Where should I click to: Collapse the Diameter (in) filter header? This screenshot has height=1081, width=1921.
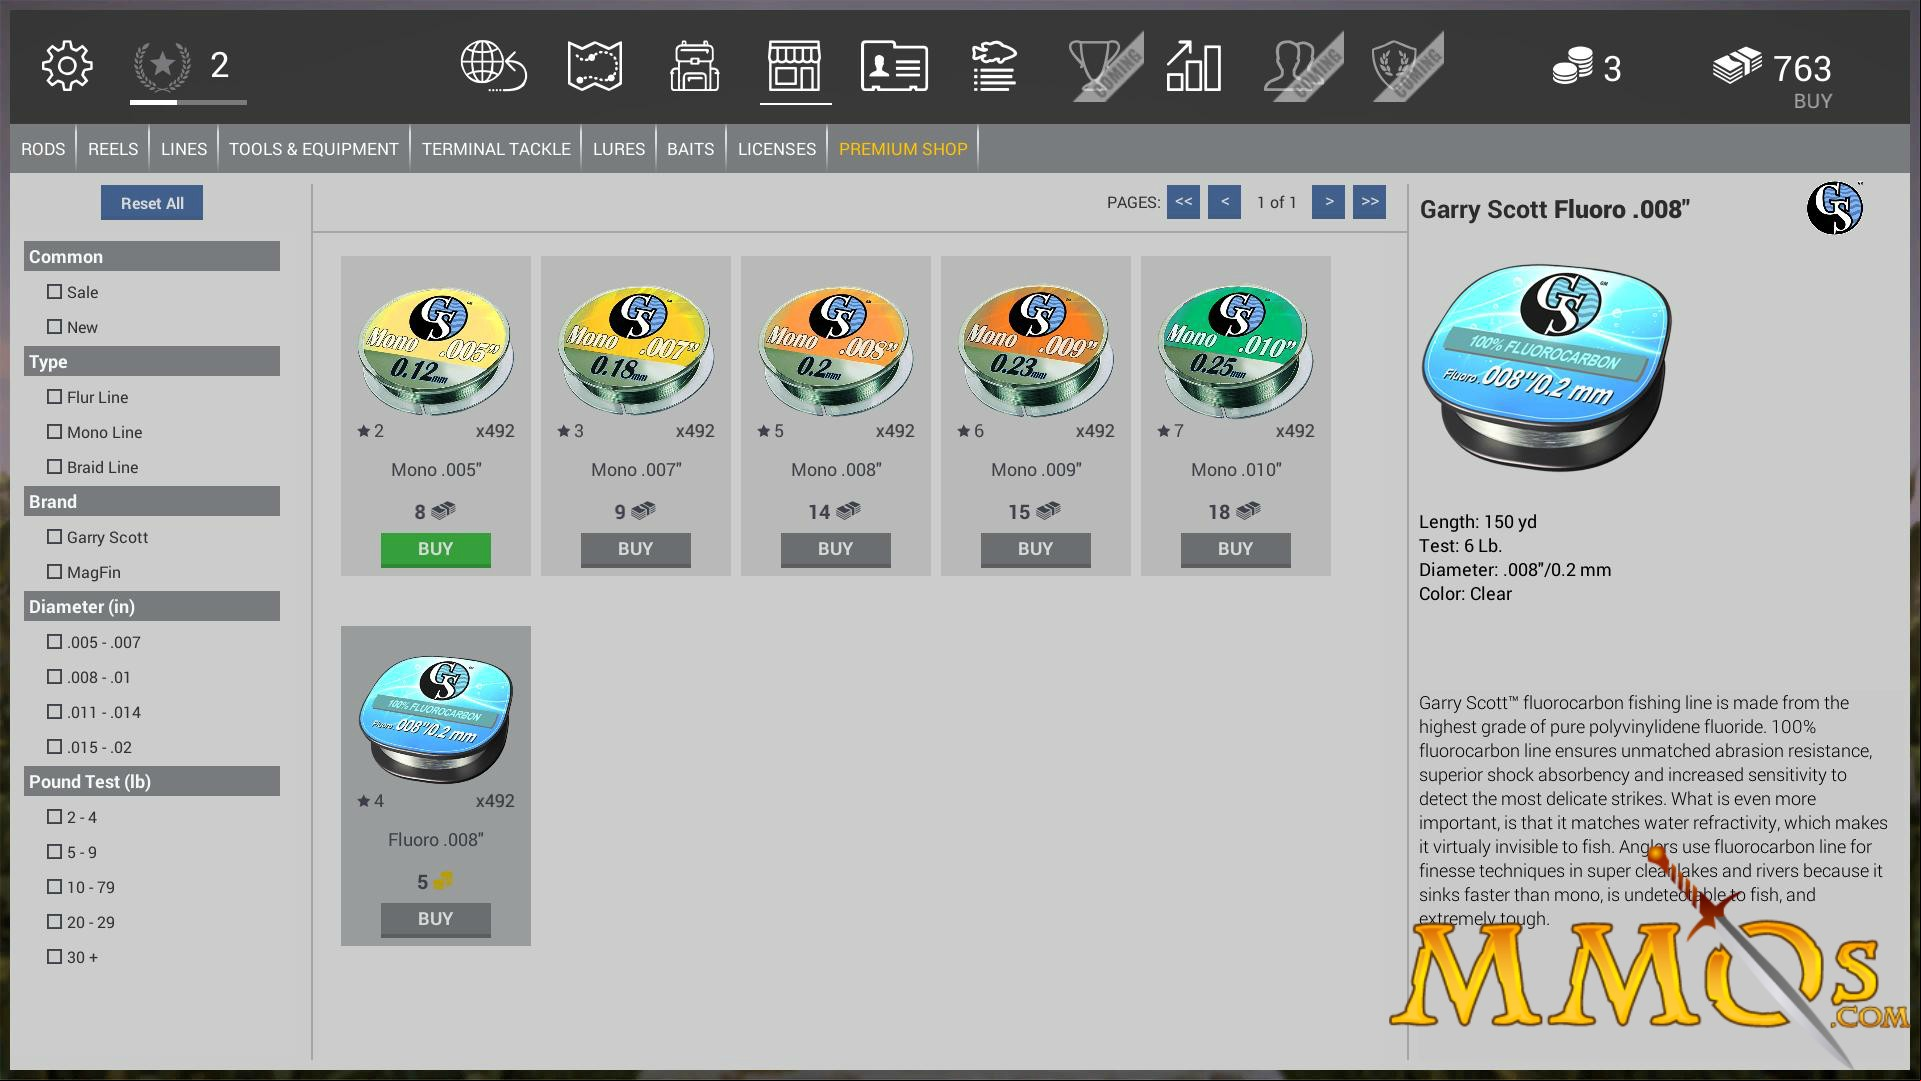152,606
